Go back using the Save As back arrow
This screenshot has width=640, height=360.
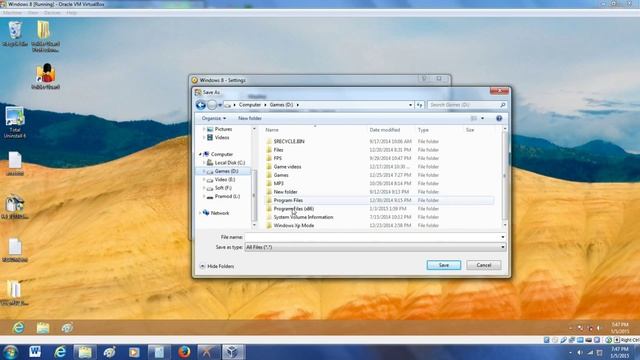(x=200, y=105)
